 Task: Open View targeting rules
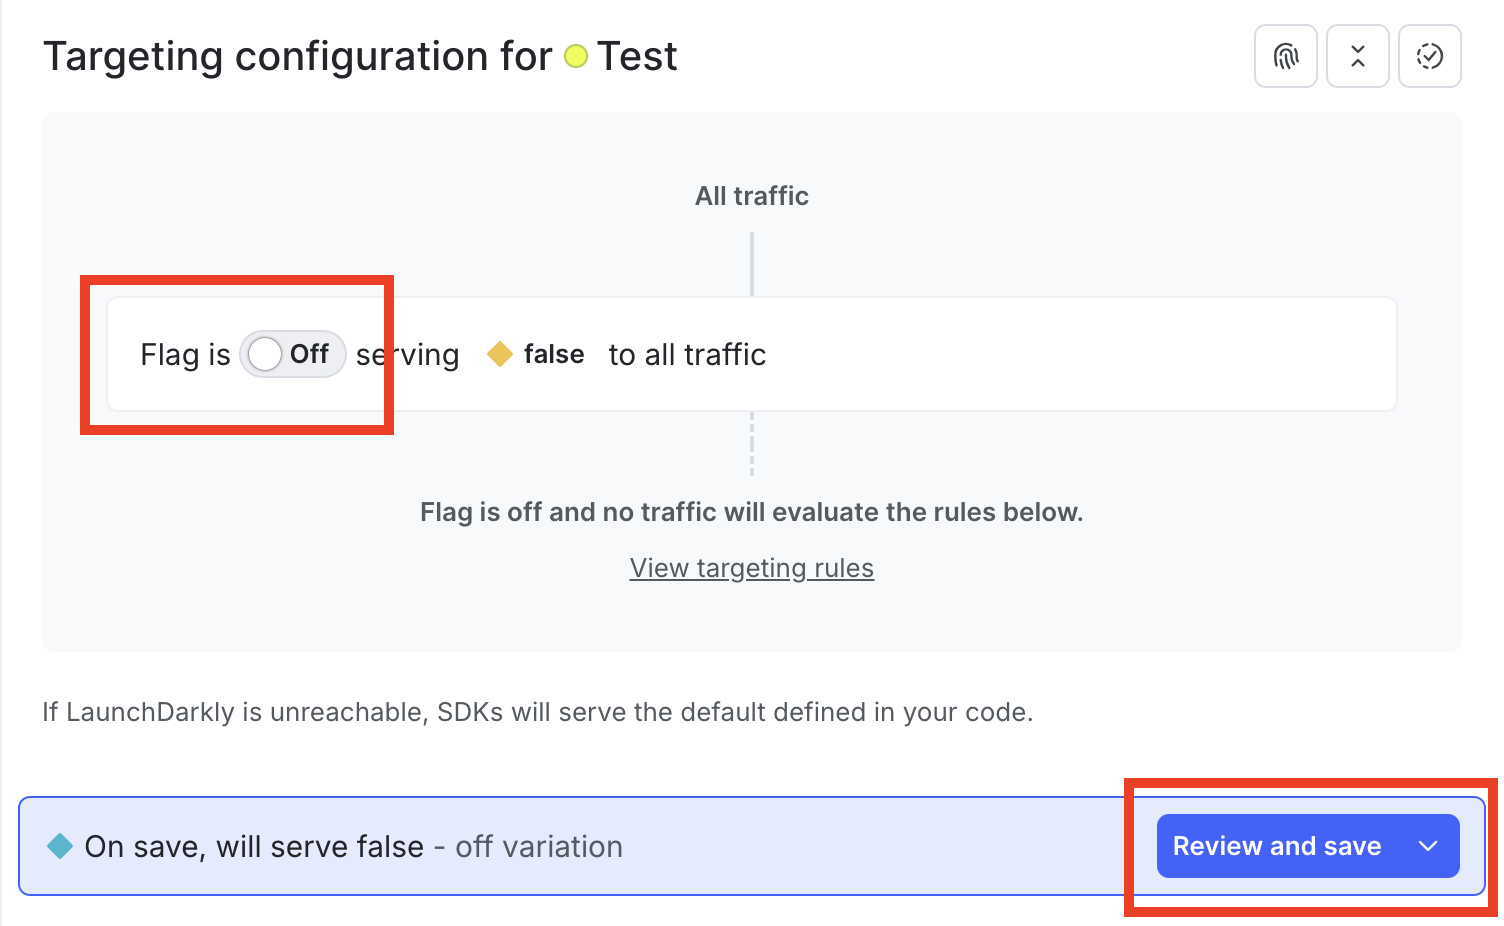[x=751, y=567]
